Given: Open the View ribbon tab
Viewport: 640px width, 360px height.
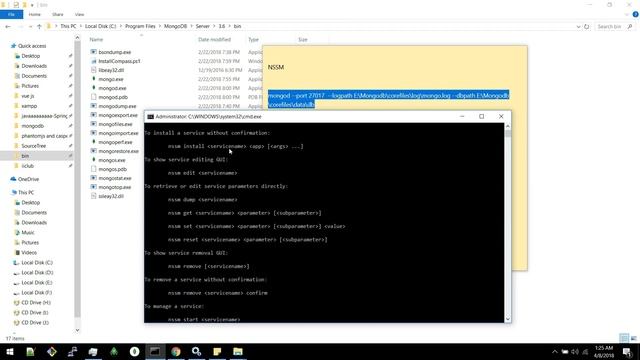Looking at the screenshot, I should click(x=80, y=14).
